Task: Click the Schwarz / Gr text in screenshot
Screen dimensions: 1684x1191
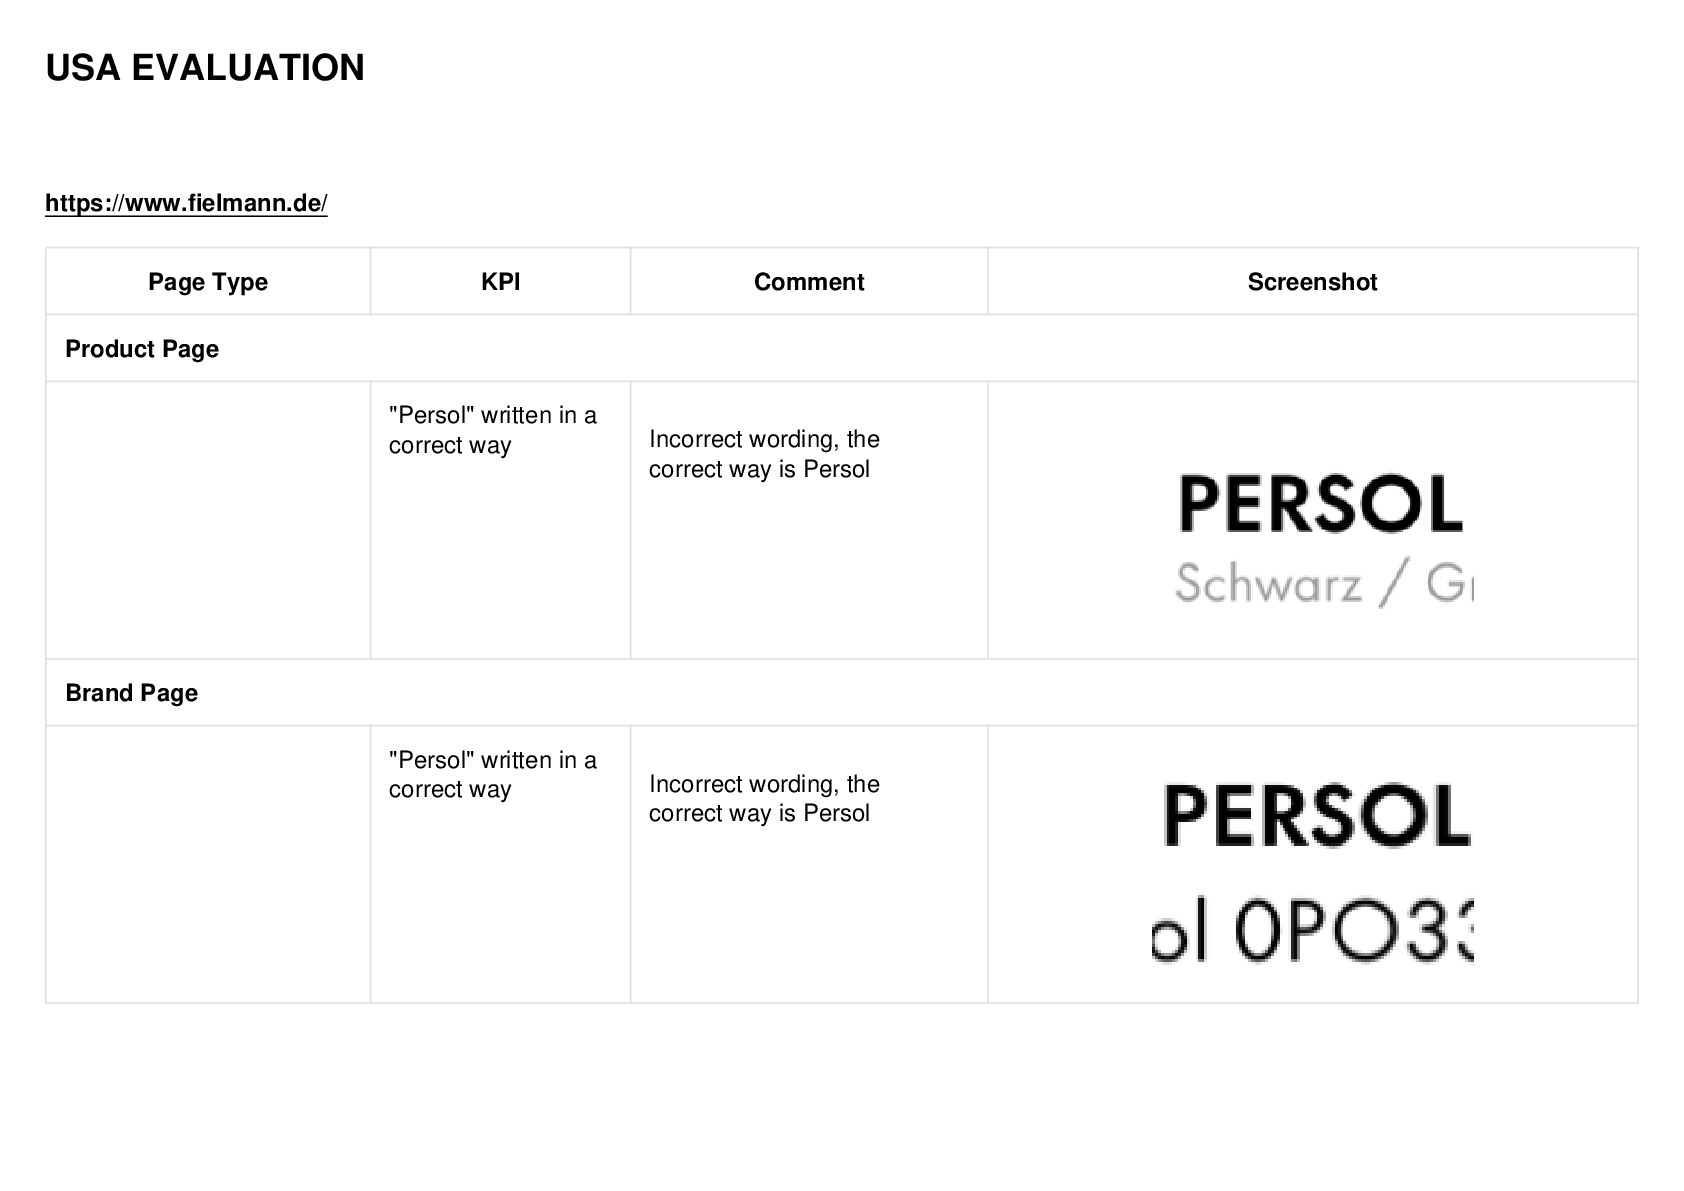Action: 1324,583
